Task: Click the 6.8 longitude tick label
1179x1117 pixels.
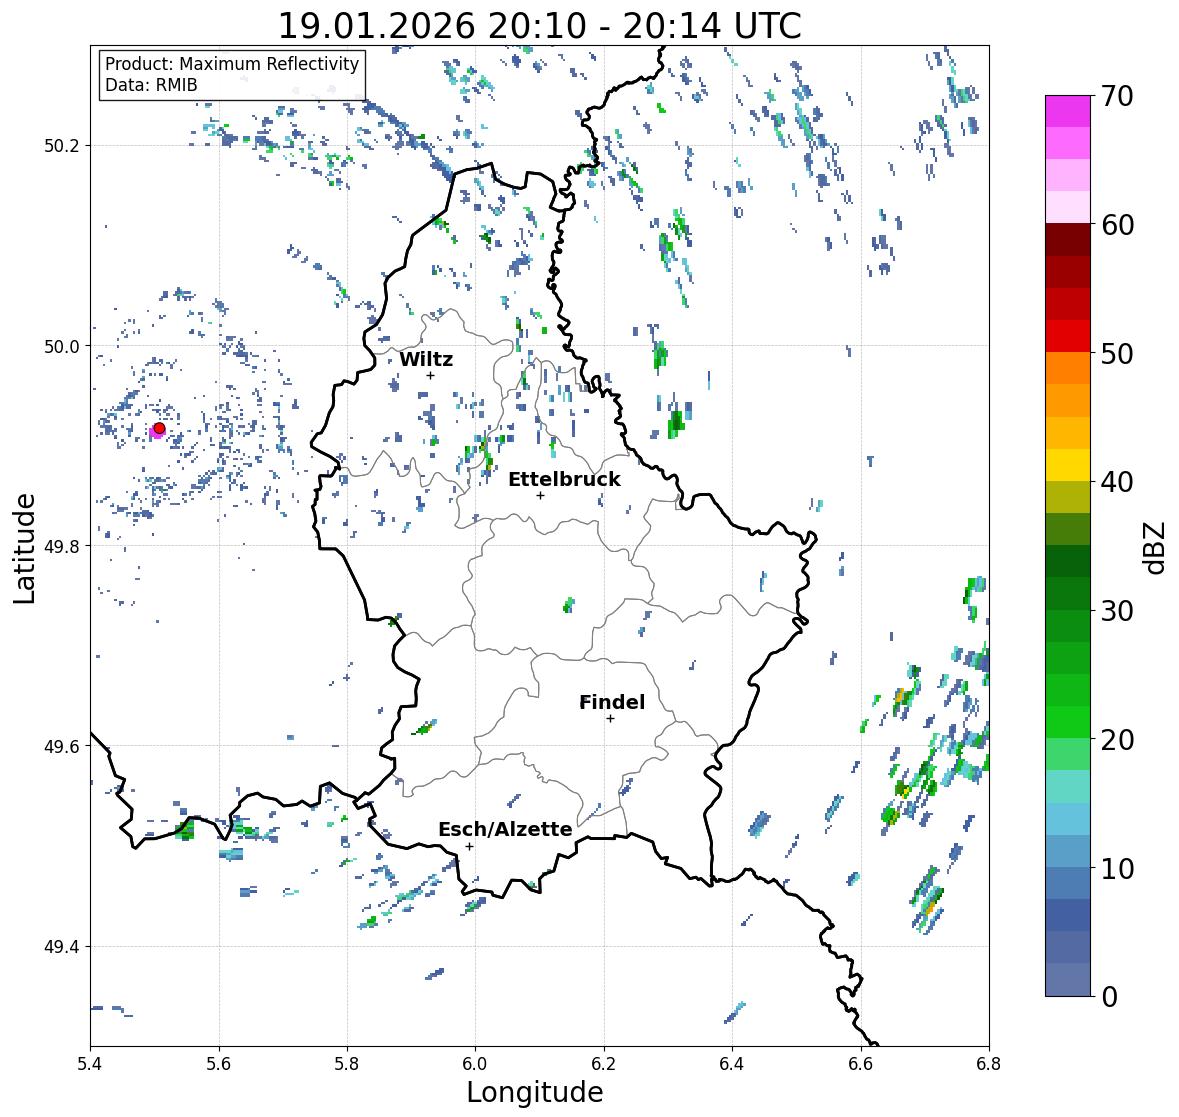Action: click(988, 1064)
